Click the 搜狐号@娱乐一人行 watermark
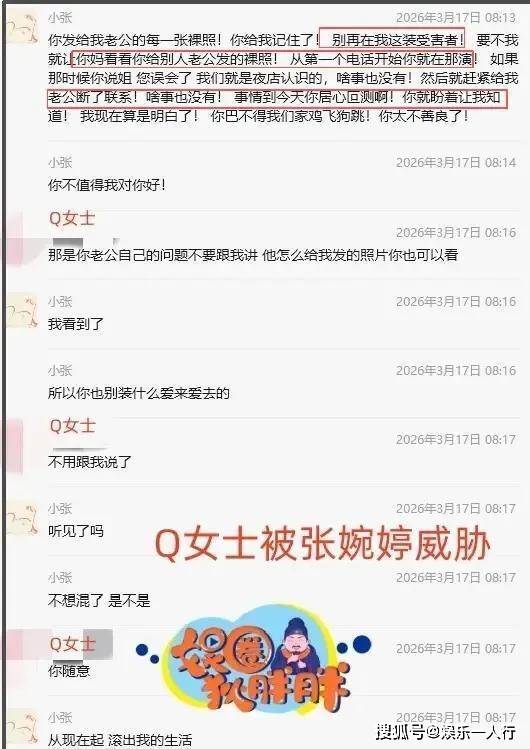 coord(446,731)
